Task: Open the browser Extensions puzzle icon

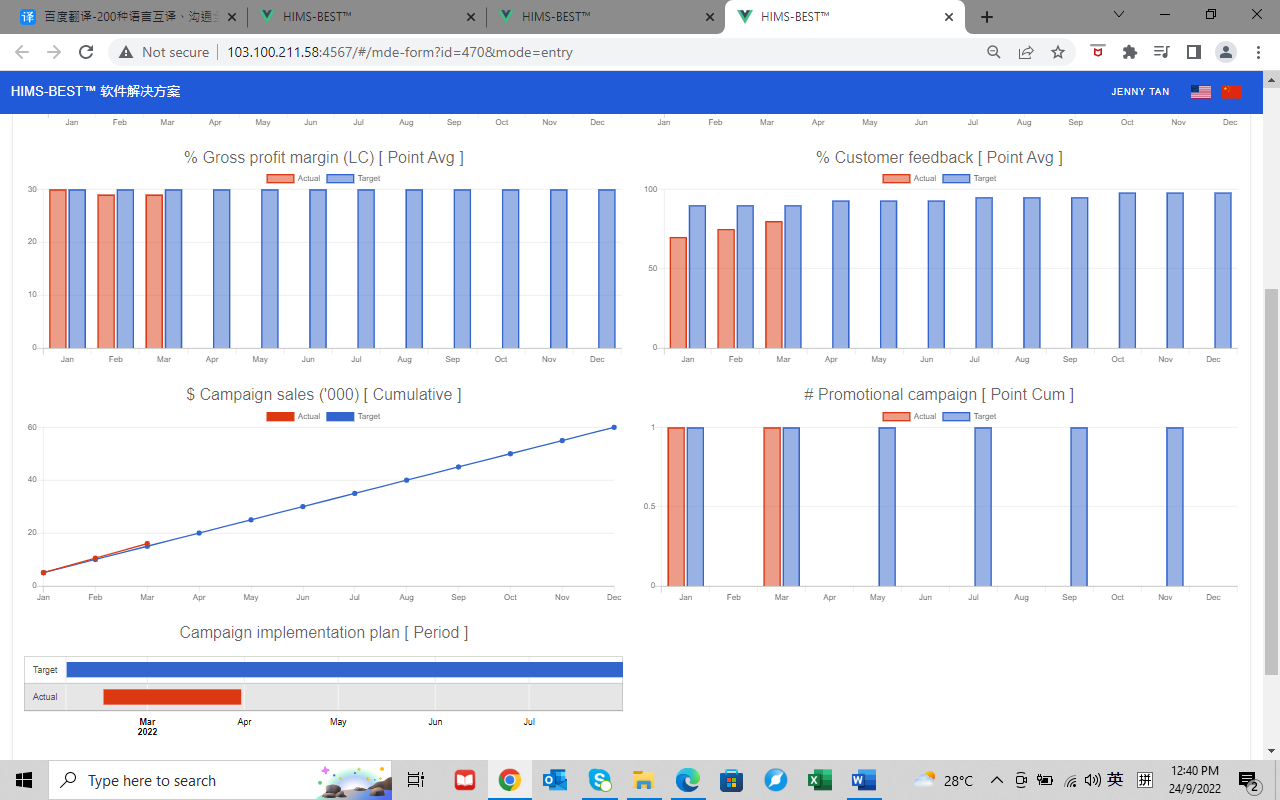Action: click(1129, 52)
